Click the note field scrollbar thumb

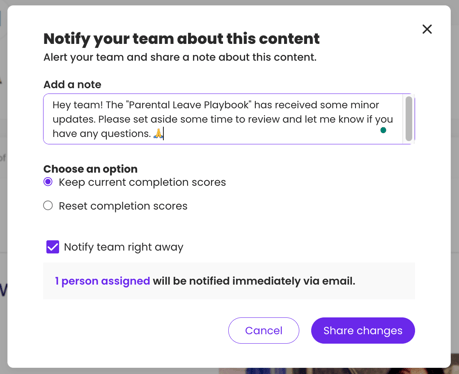[x=409, y=119]
